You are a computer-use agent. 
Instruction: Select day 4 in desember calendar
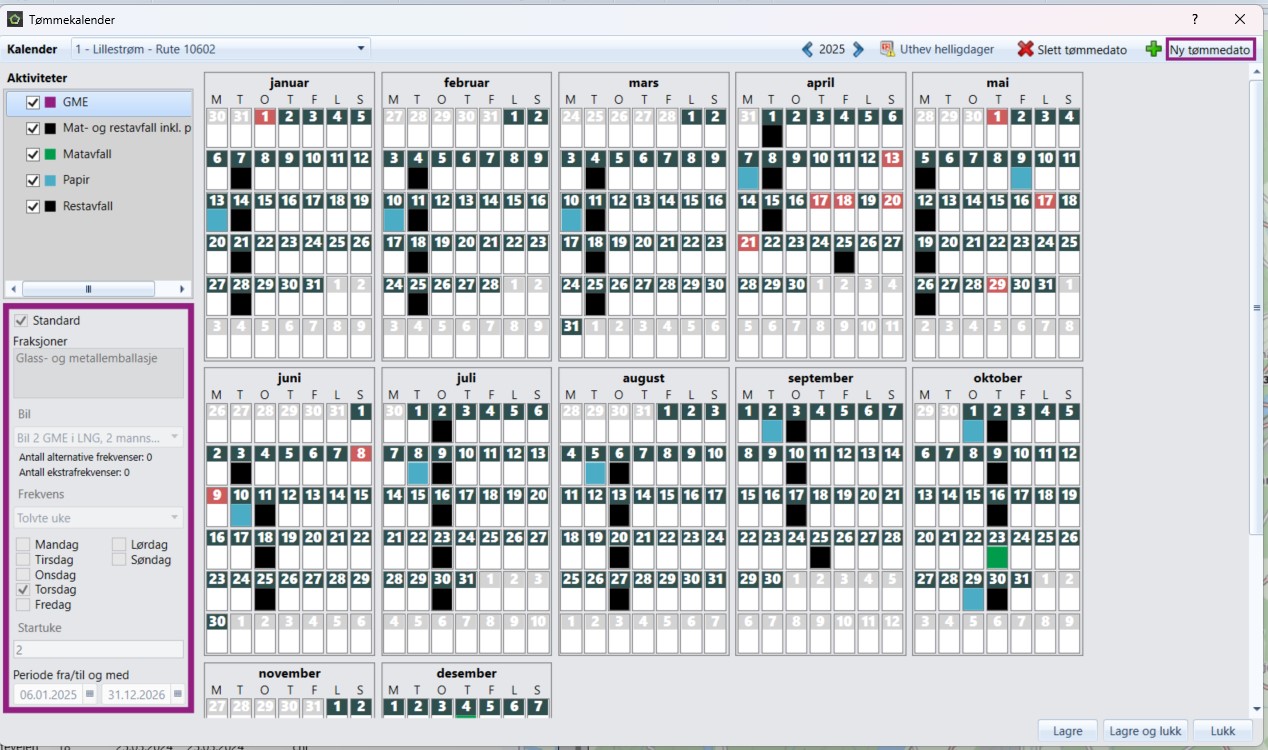point(466,706)
